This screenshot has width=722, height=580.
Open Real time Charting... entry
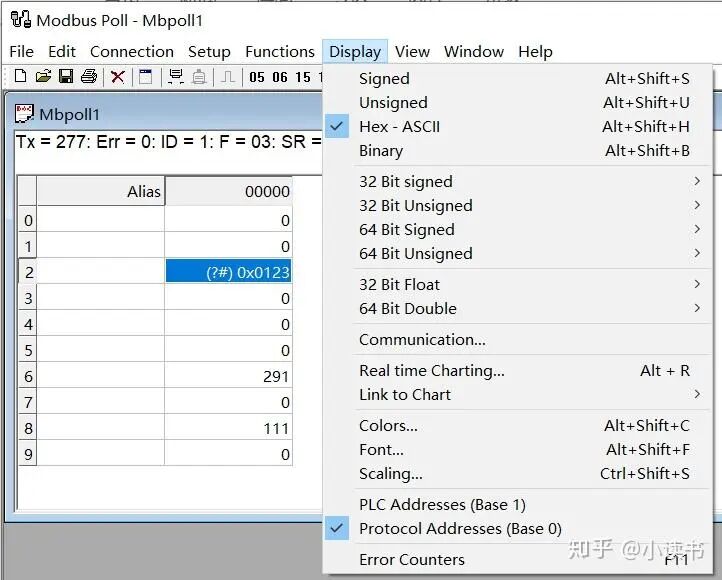tap(518, 371)
